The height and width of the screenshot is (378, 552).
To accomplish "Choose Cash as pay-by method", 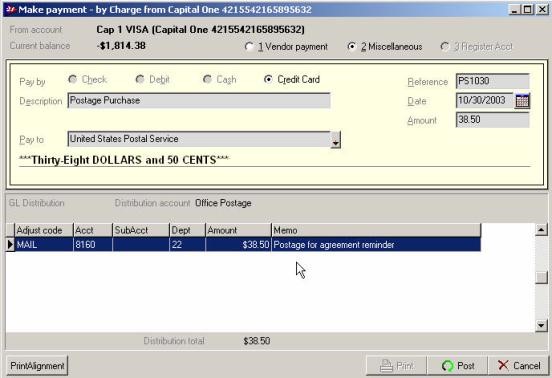I will tap(219, 80).
